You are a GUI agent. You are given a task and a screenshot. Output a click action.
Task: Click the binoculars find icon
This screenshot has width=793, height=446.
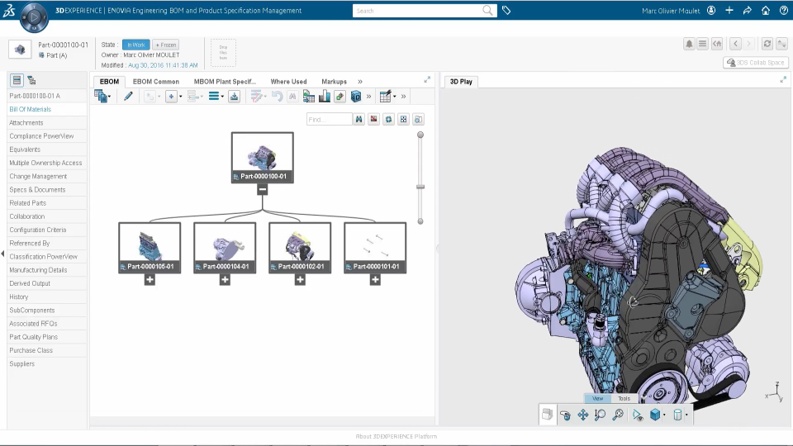pyautogui.click(x=359, y=119)
